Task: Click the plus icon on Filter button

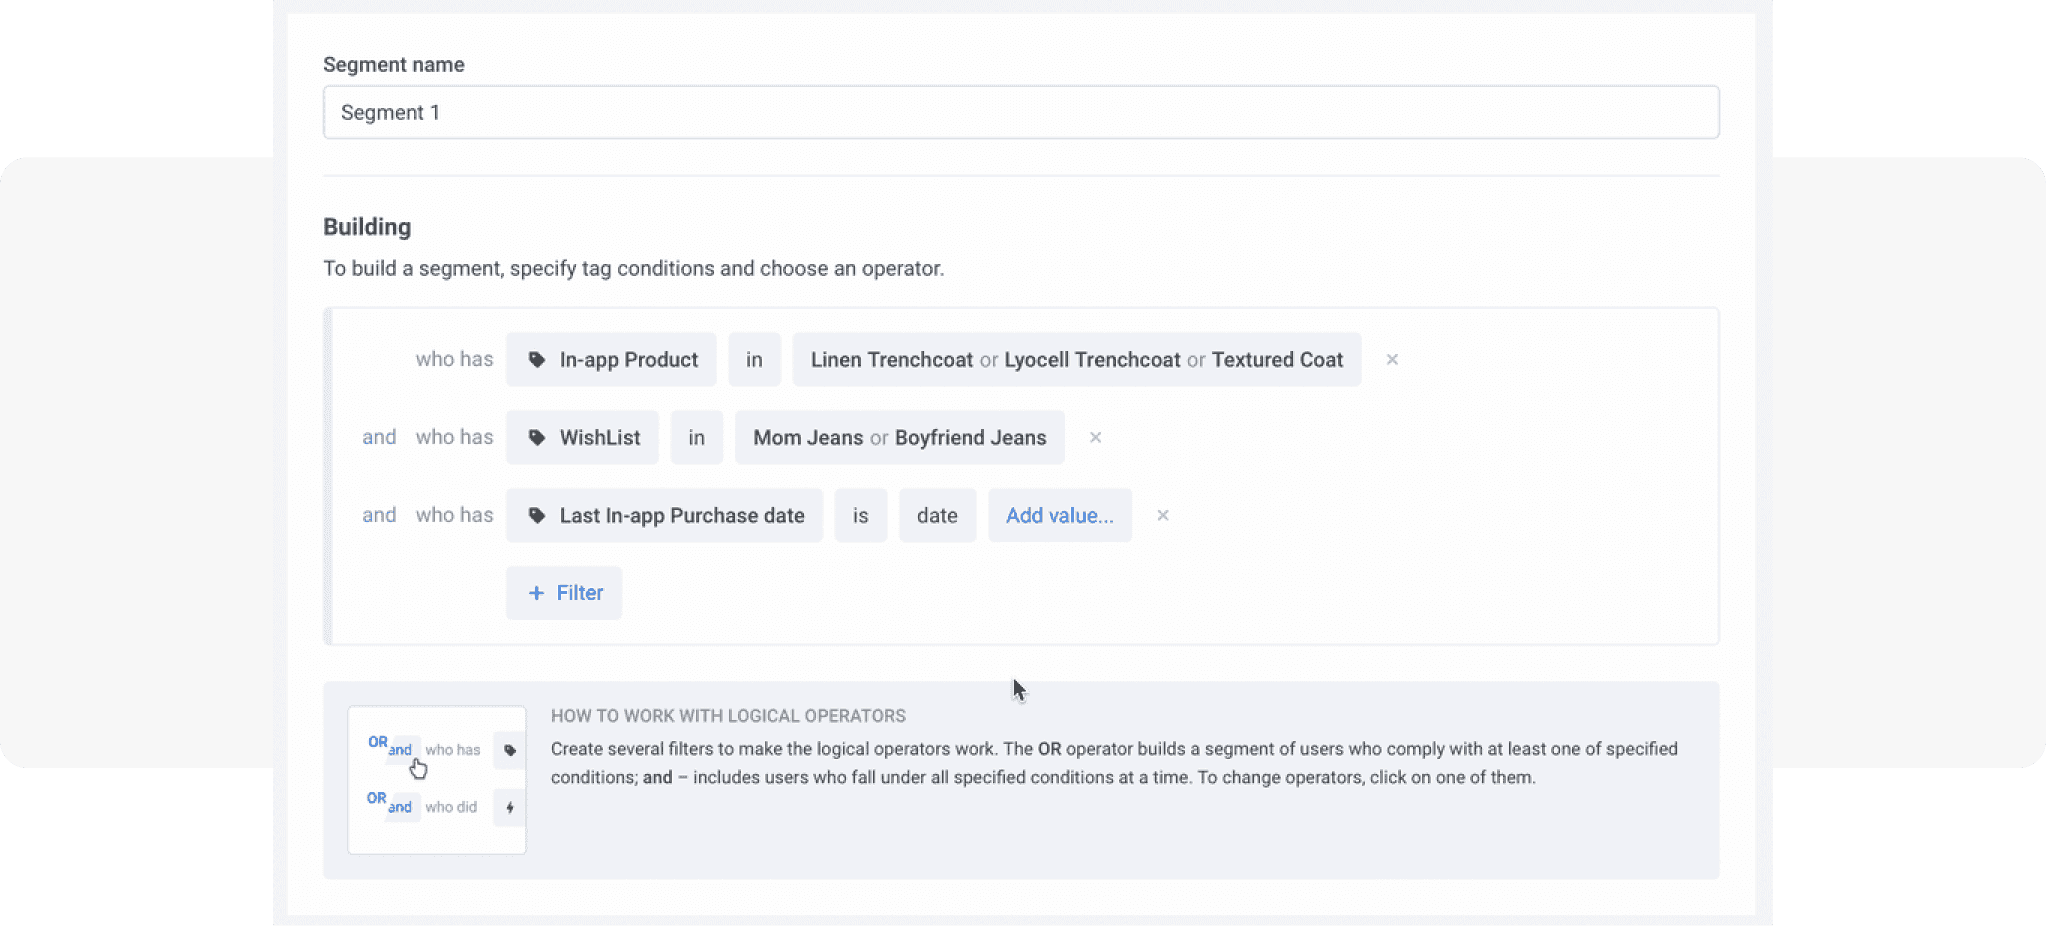Action: (x=536, y=593)
